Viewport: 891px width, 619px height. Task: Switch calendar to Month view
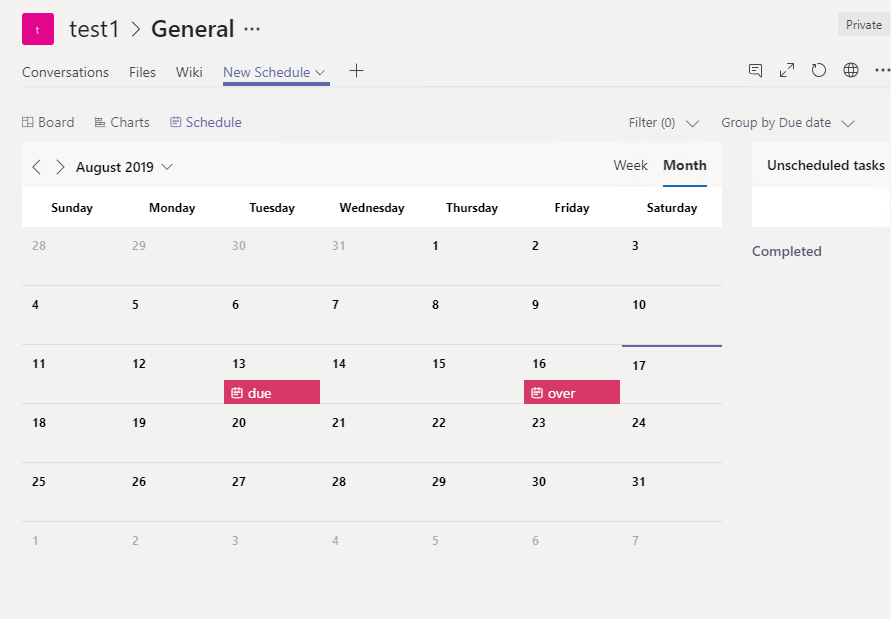tap(685, 166)
